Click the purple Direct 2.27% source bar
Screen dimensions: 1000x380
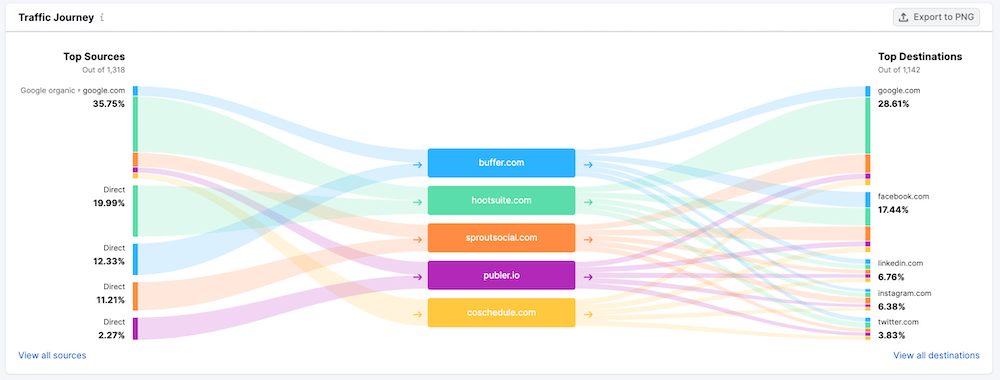[x=135, y=329]
